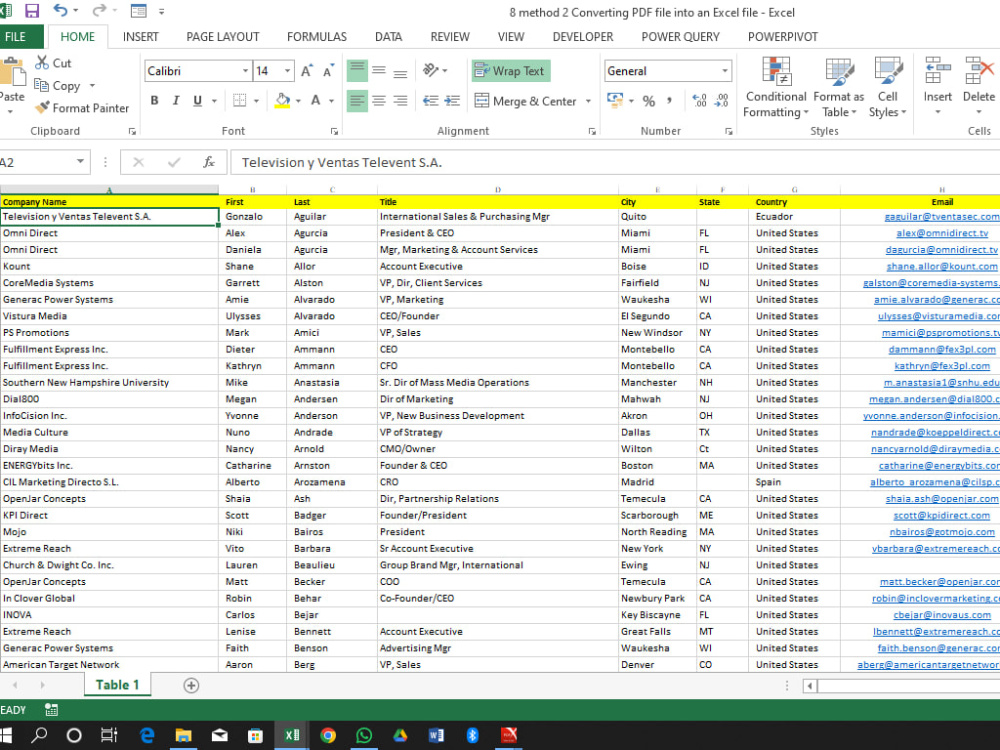Redo the last action

pyautogui.click(x=99, y=11)
